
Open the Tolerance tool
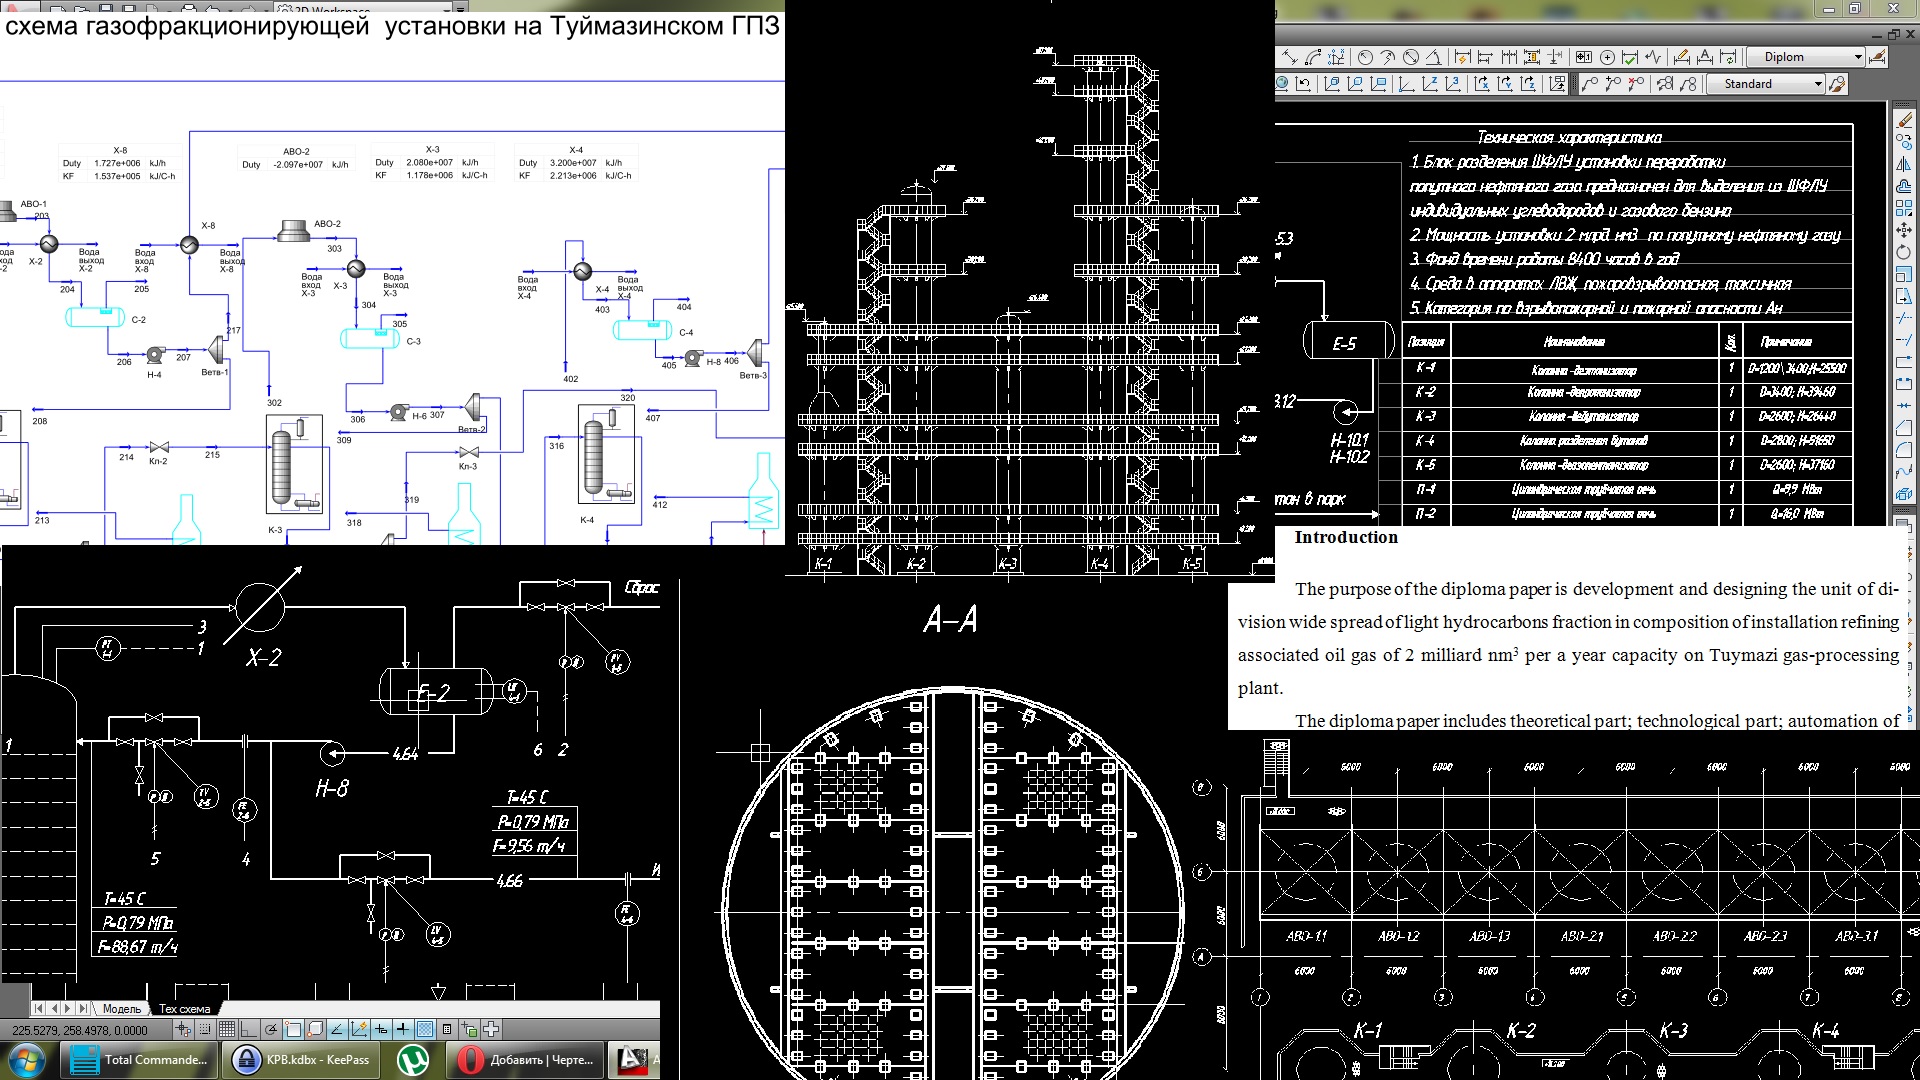pos(1583,57)
